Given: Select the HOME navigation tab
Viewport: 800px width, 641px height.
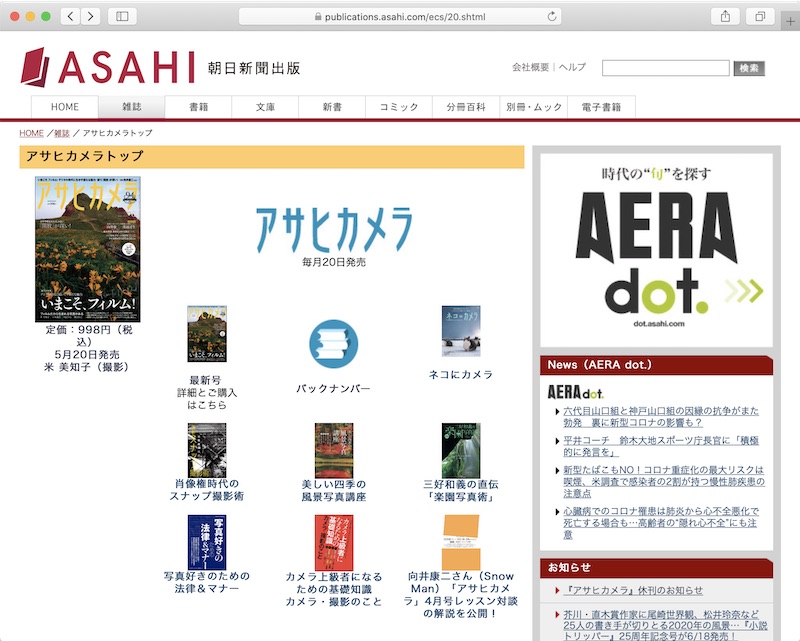Looking at the screenshot, I should (x=65, y=107).
